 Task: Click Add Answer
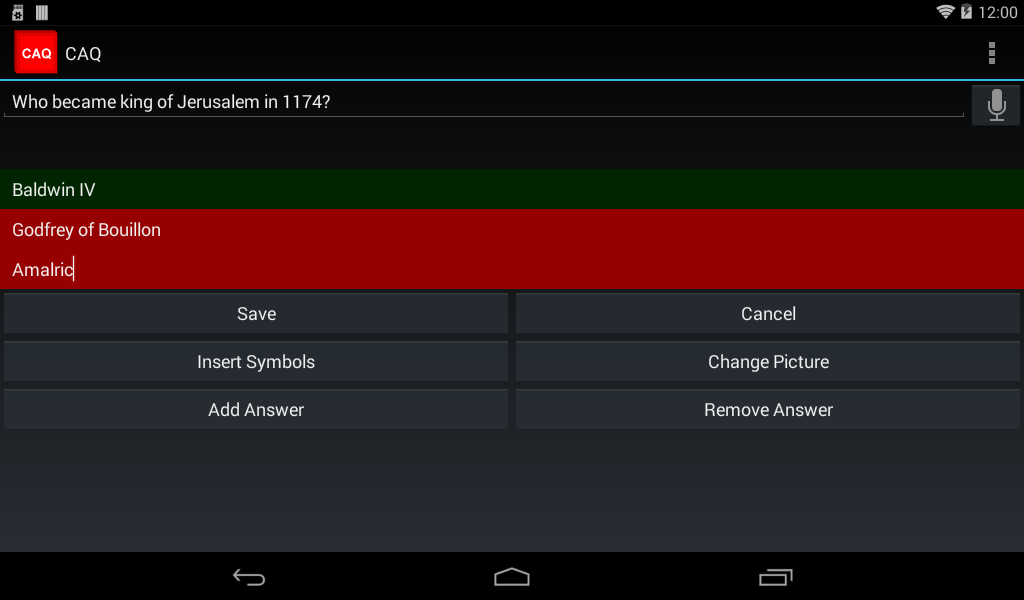pyautogui.click(x=256, y=409)
